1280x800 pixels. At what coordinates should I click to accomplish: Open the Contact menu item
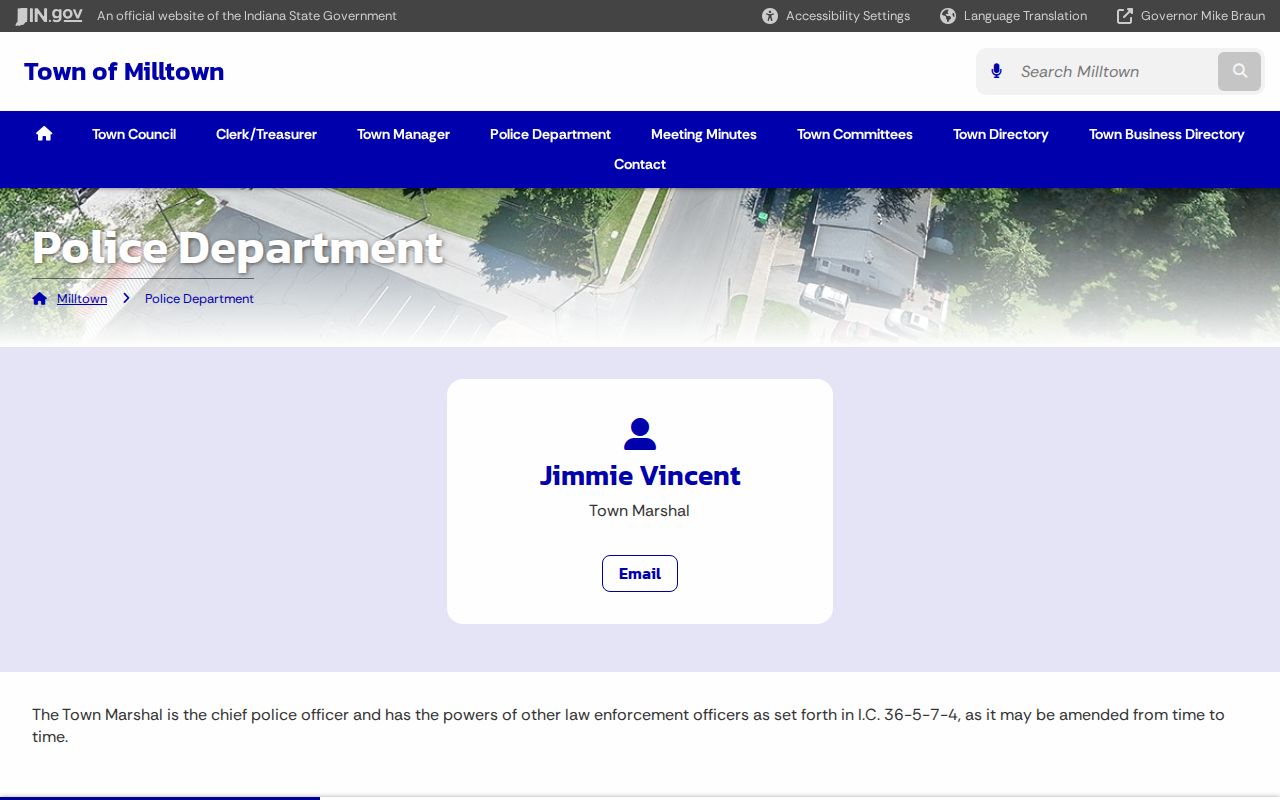[640, 164]
